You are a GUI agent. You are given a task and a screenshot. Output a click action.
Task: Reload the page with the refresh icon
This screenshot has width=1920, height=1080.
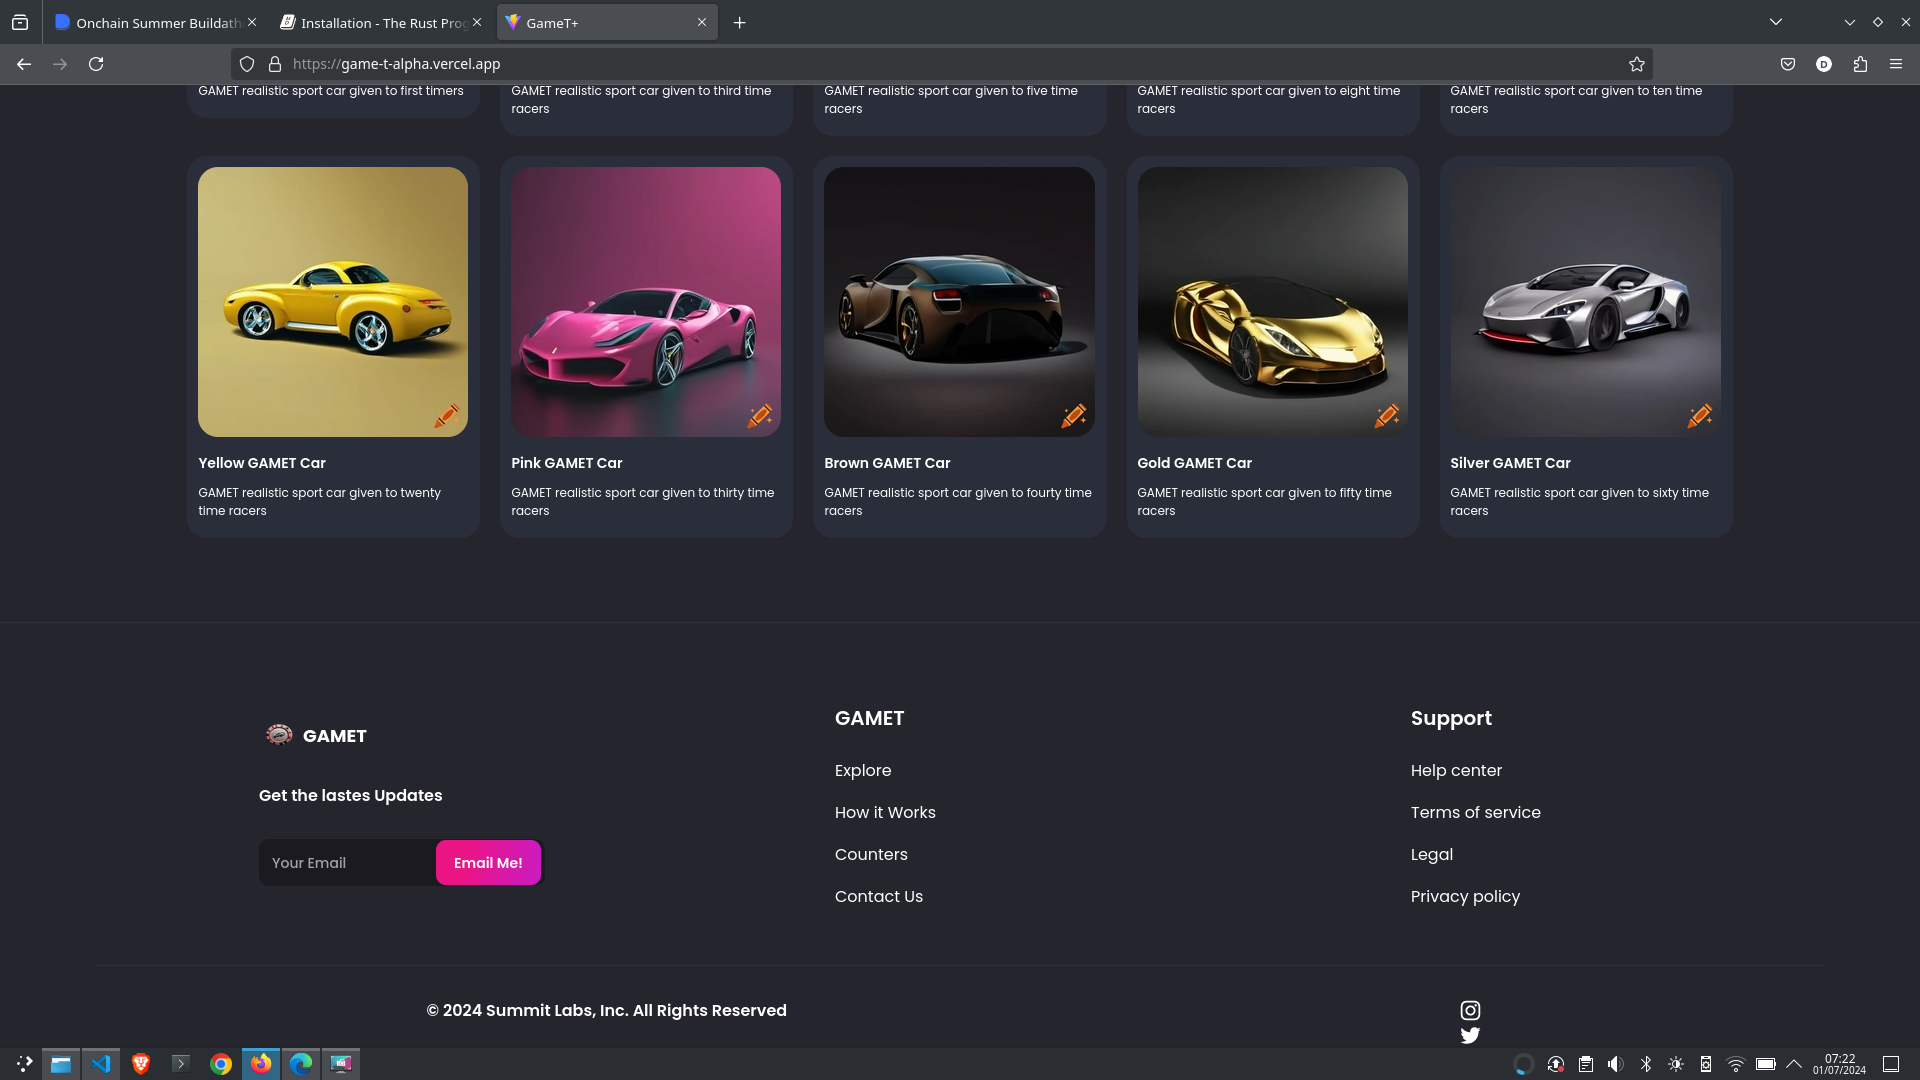click(96, 64)
